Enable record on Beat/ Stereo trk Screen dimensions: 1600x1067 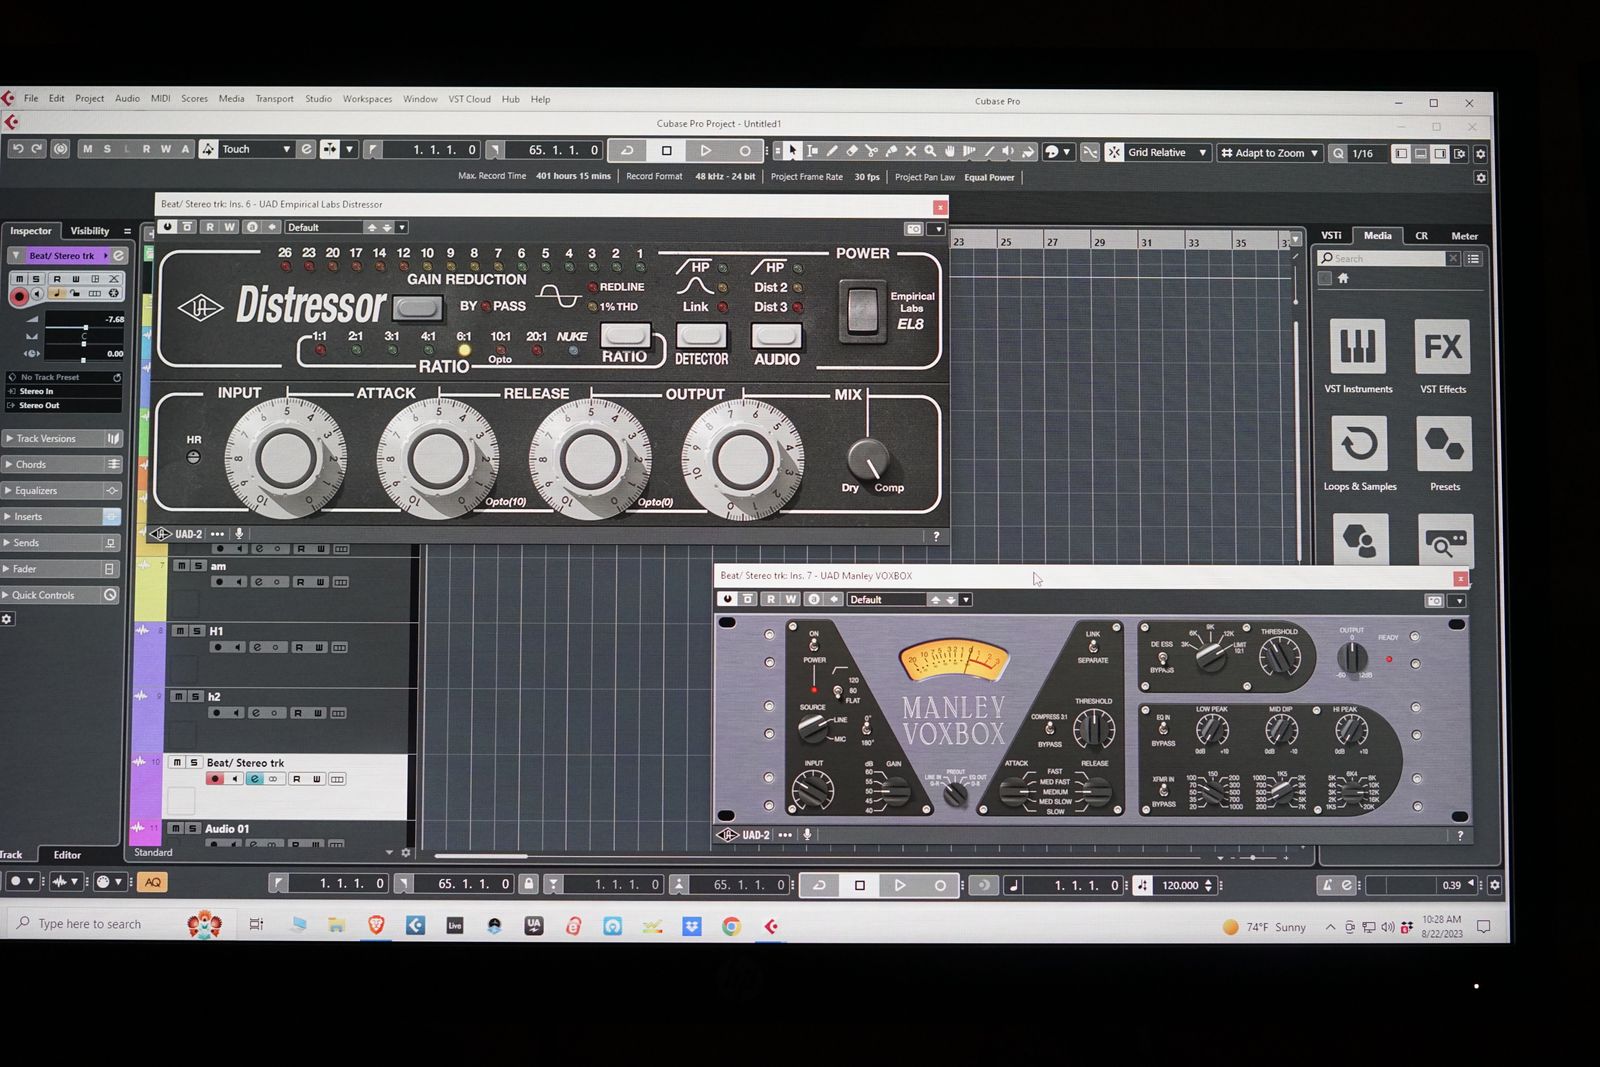click(x=214, y=779)
